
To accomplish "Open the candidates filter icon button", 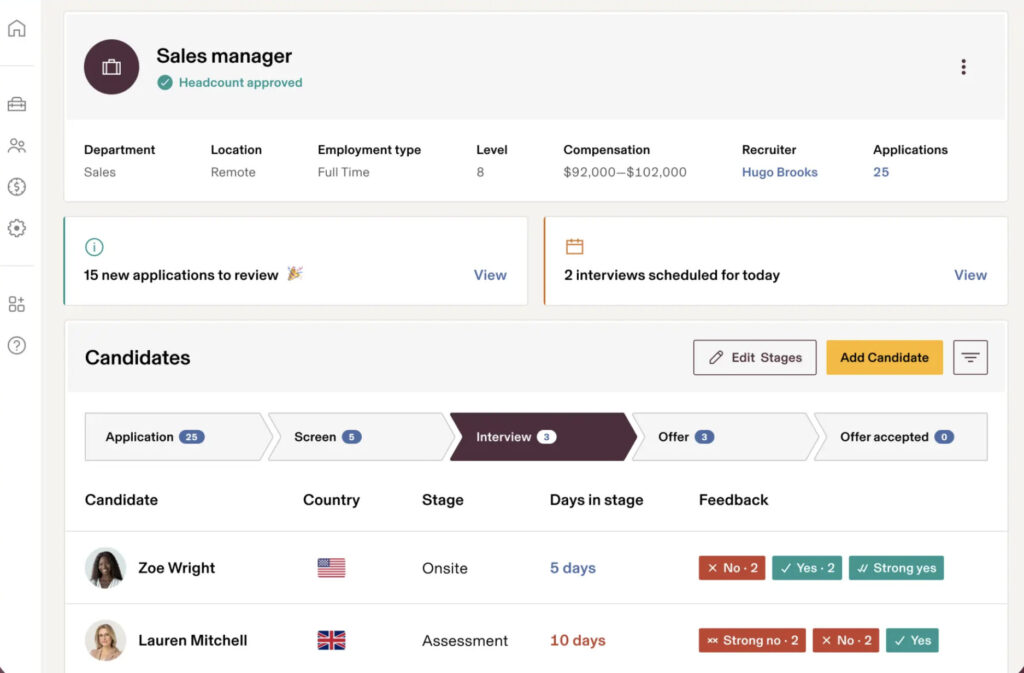I will pyautogui.click(x=970, y=357).
